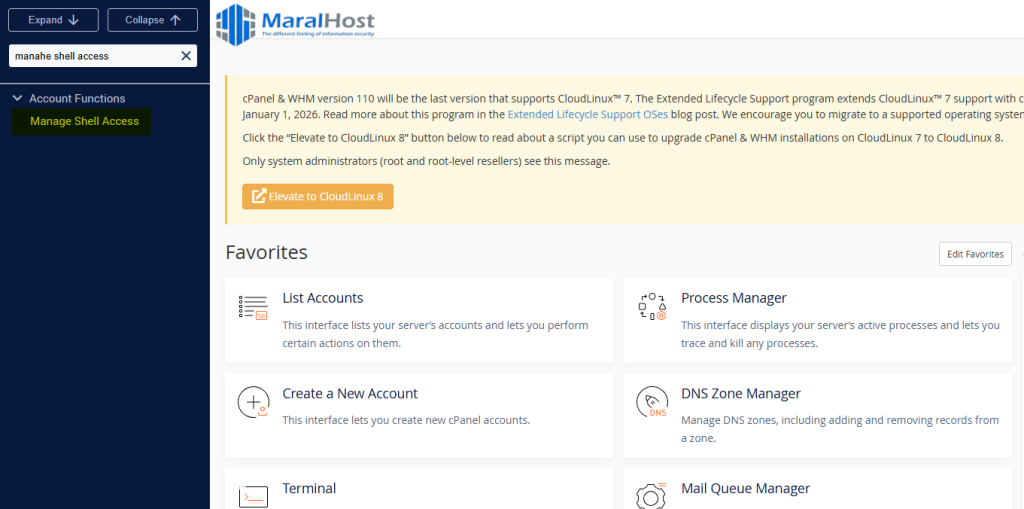
Task: Open the Terminal title link
Action: [309, 488]
